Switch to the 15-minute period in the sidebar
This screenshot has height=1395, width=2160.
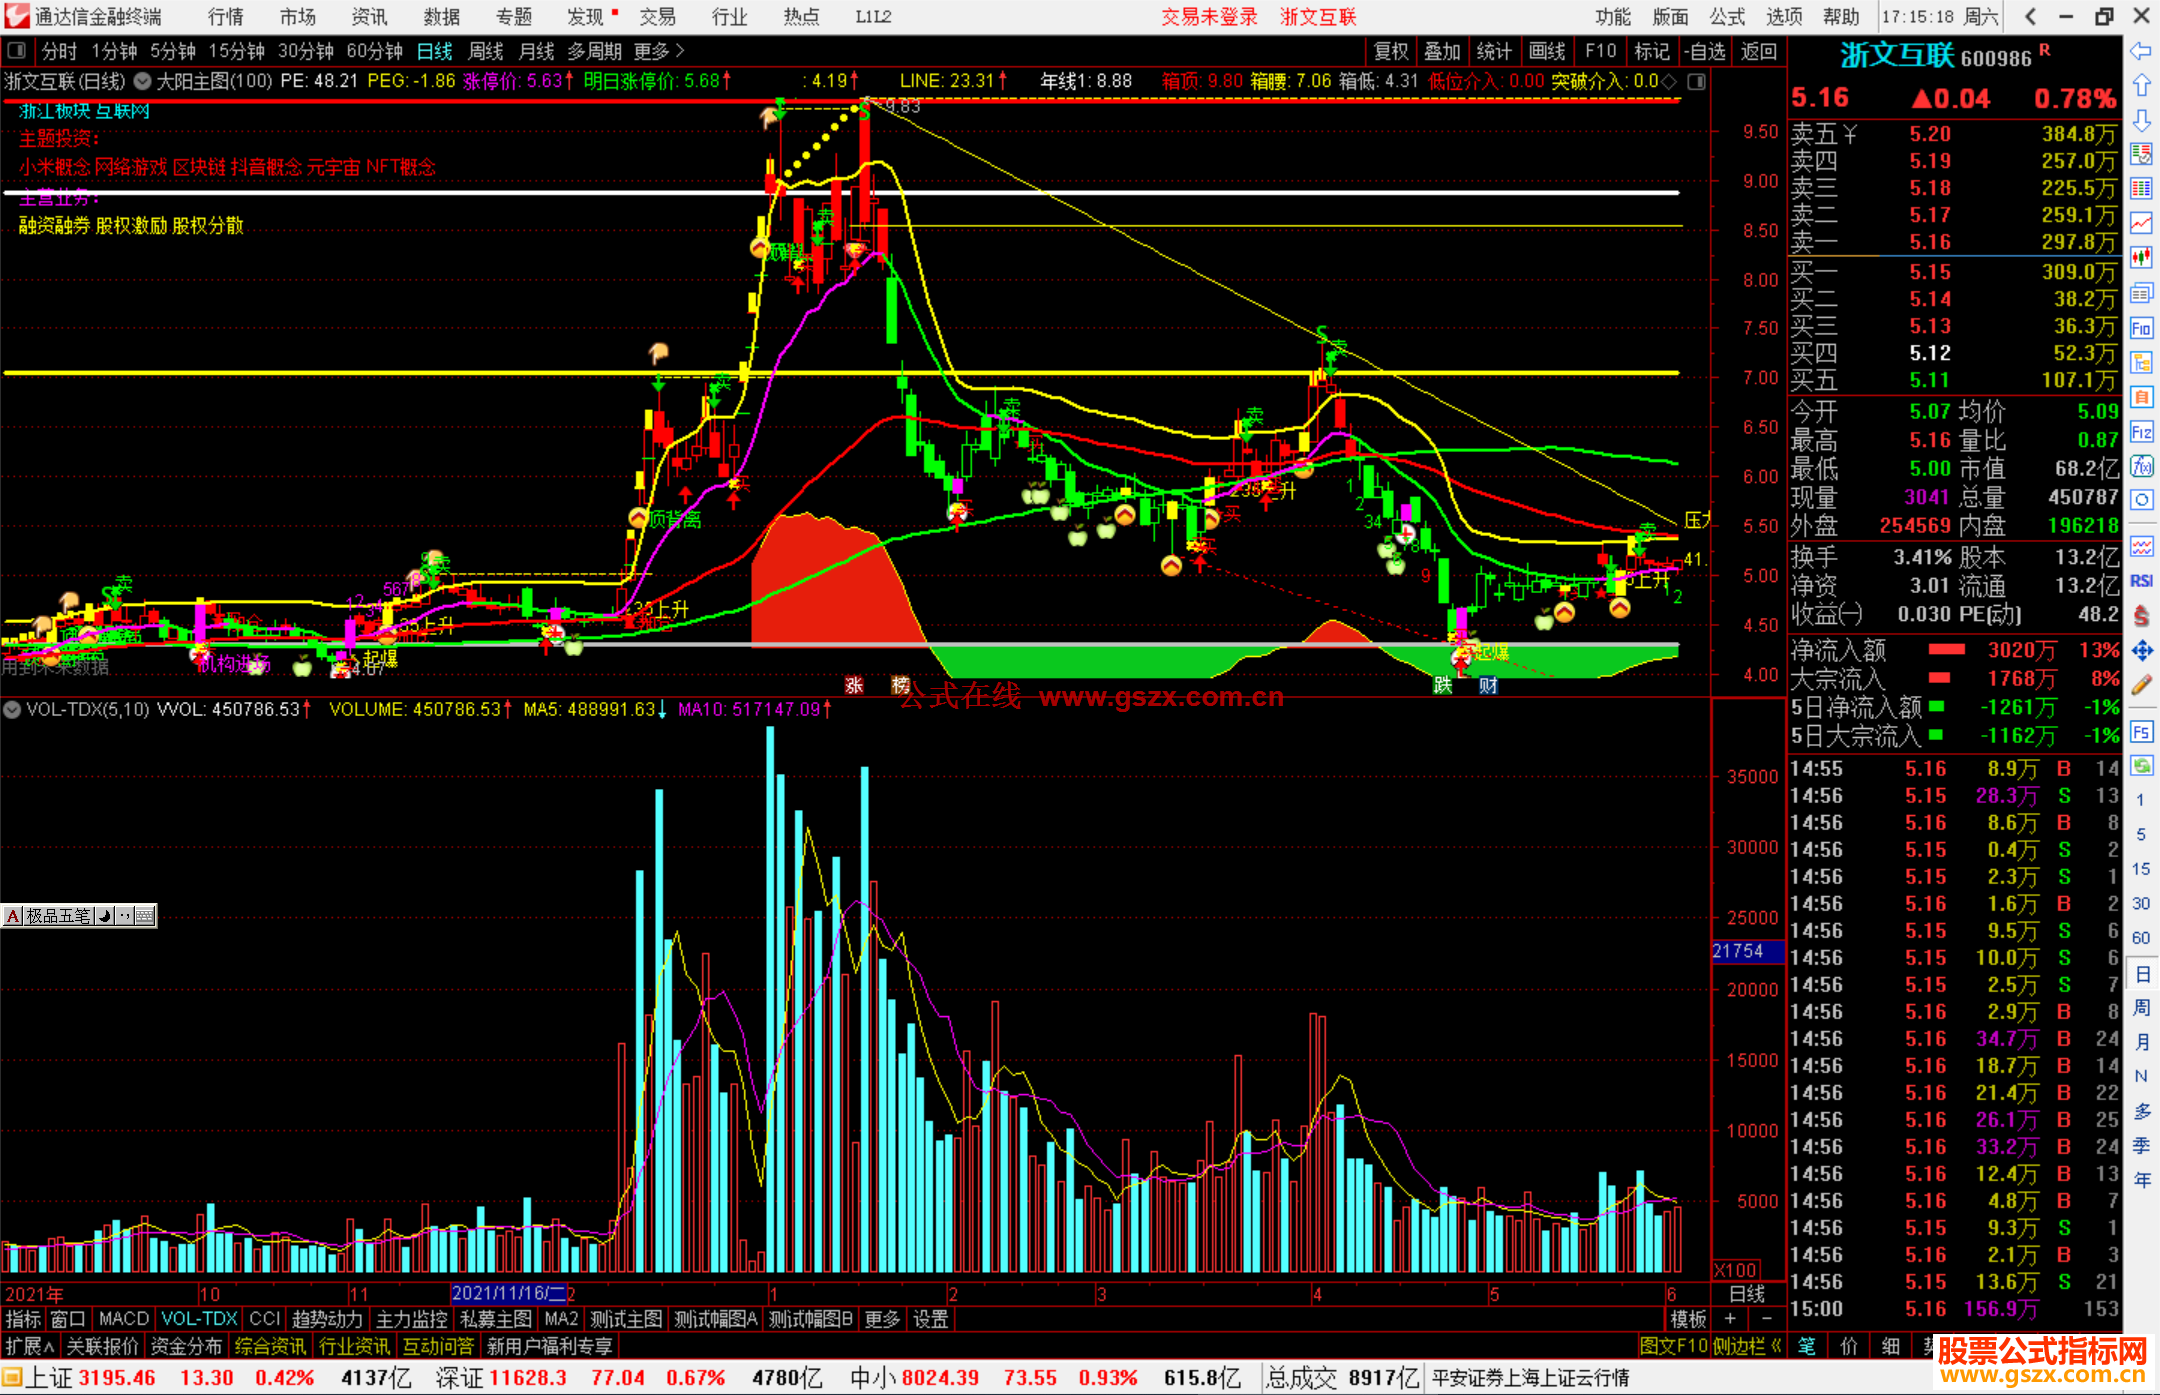pyautogui.click(x=2141, y=869)
